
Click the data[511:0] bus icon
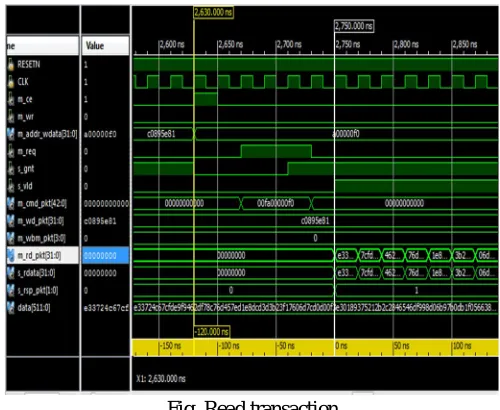11,308
